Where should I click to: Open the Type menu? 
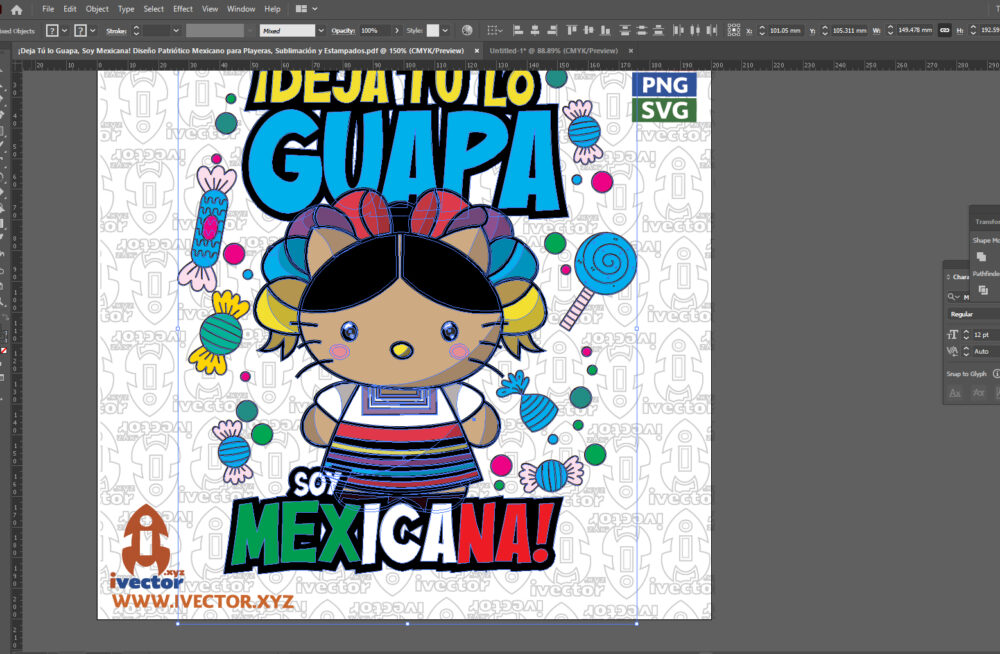point(126,9)
